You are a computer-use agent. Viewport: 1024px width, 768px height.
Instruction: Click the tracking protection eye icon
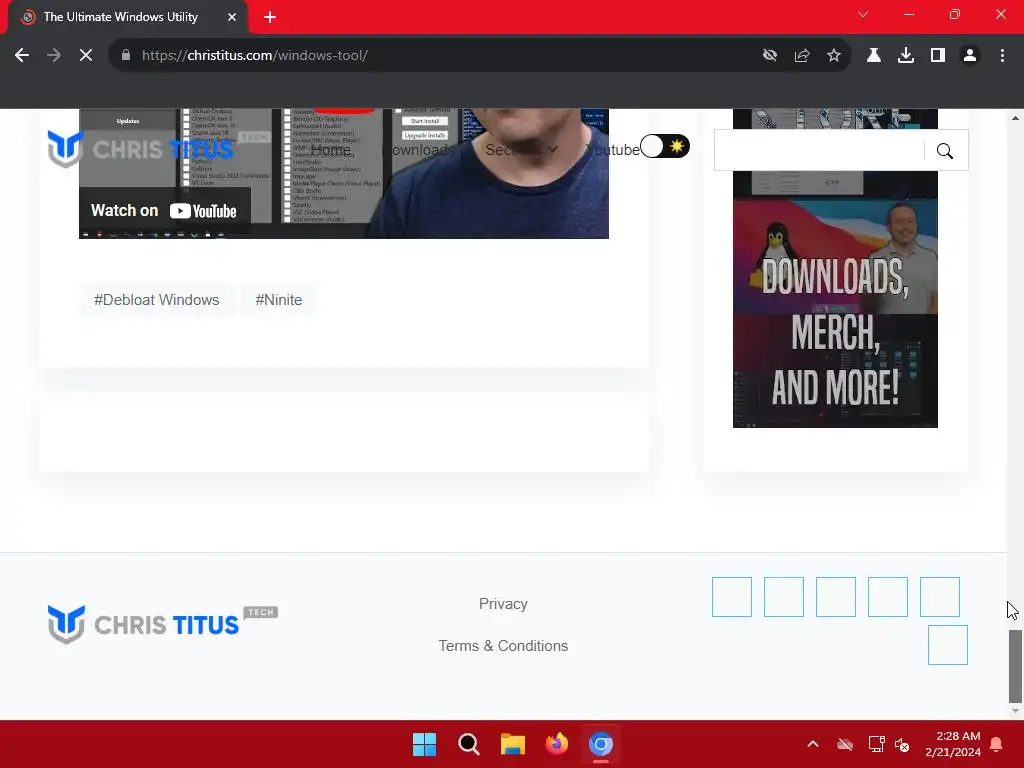tap(770, 56)
